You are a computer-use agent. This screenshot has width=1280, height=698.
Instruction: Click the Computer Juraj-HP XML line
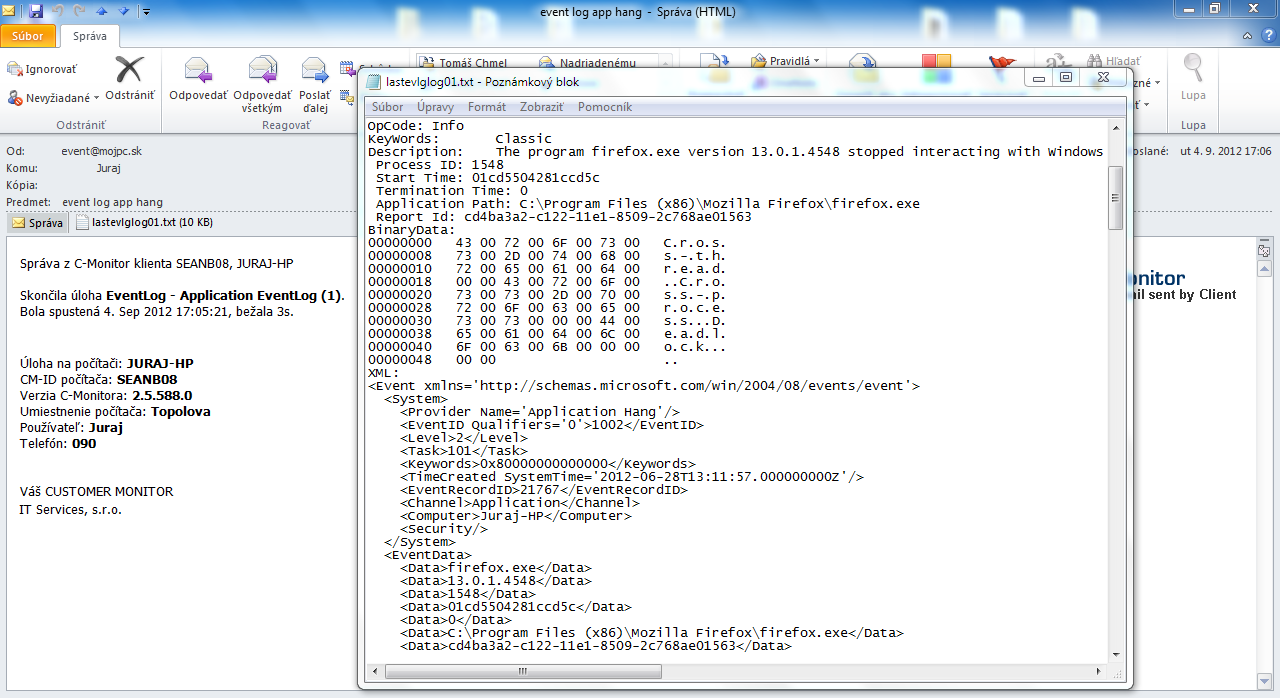pos(516,516)
